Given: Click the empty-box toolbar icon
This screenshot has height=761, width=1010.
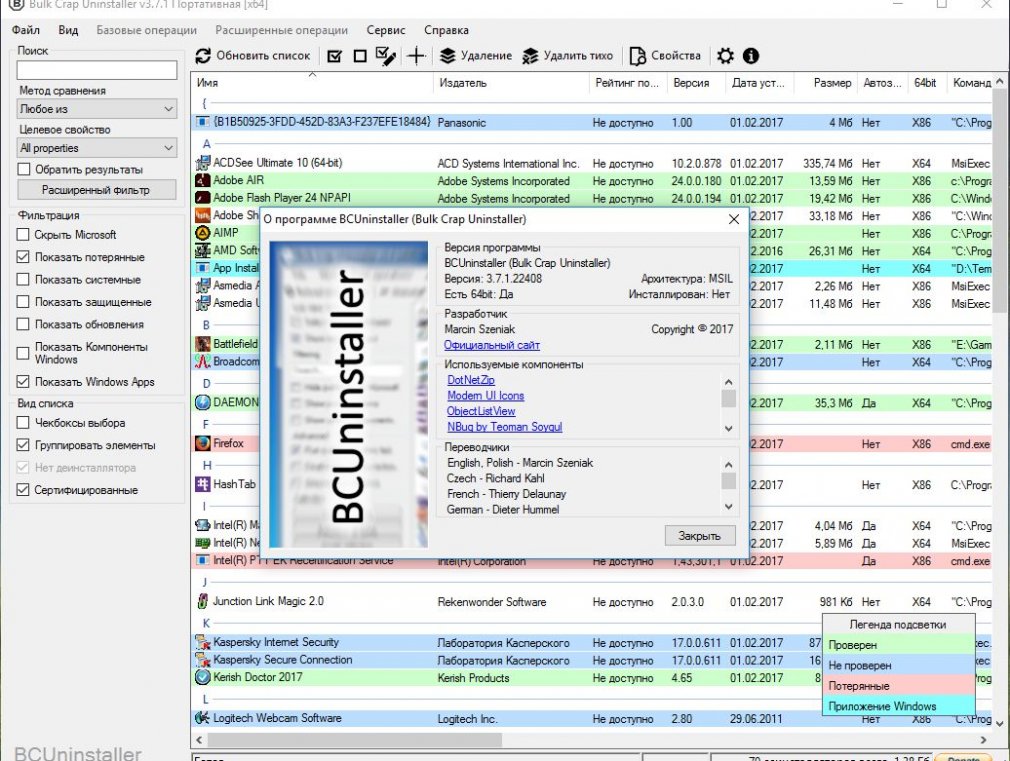Looking at the screenshot, I should [360, 56].
